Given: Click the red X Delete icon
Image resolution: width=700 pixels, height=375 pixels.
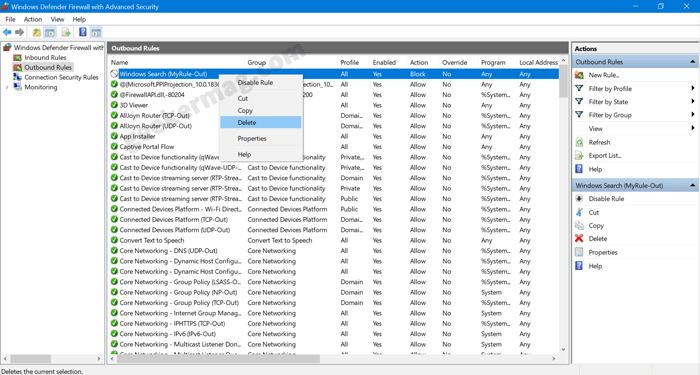Looking at the screenshot, I should [x=579, y=238].
